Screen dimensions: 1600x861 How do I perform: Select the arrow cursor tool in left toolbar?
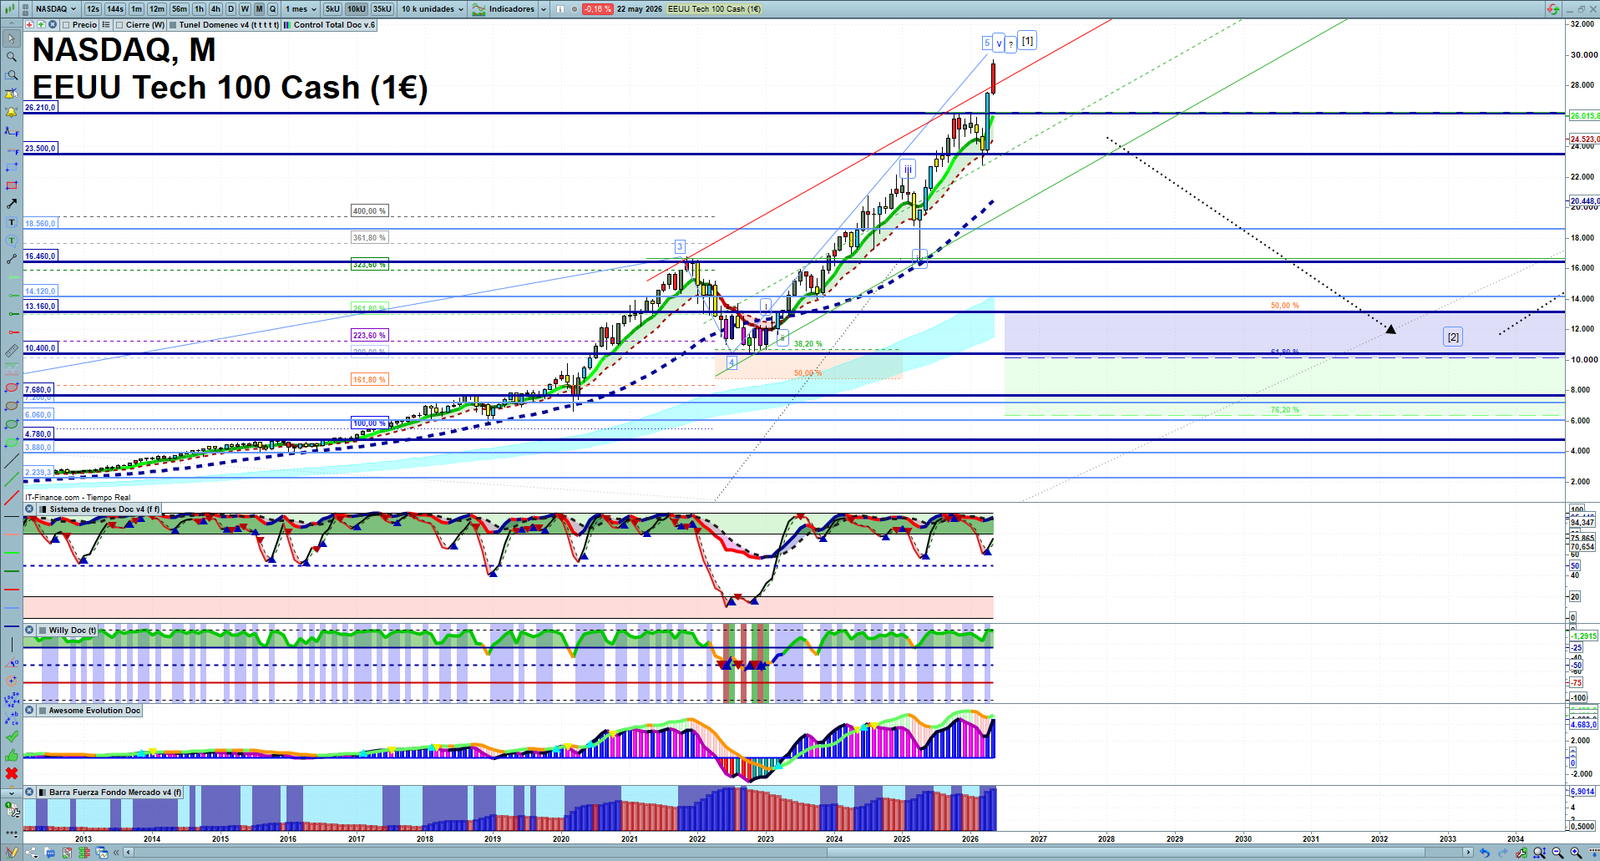(11, 39)
